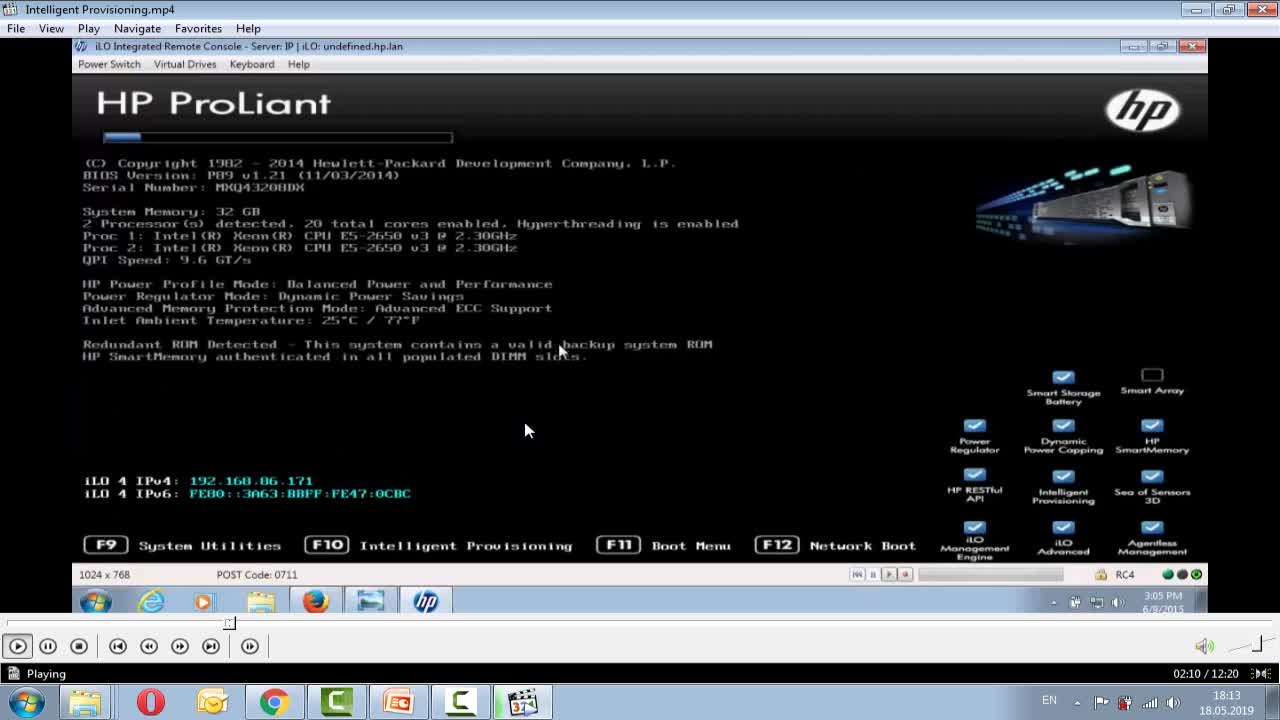Click the iLO IPv4 address 192.168.86.171
Screen dimensions: 1280x720
(x=251, y=481)
